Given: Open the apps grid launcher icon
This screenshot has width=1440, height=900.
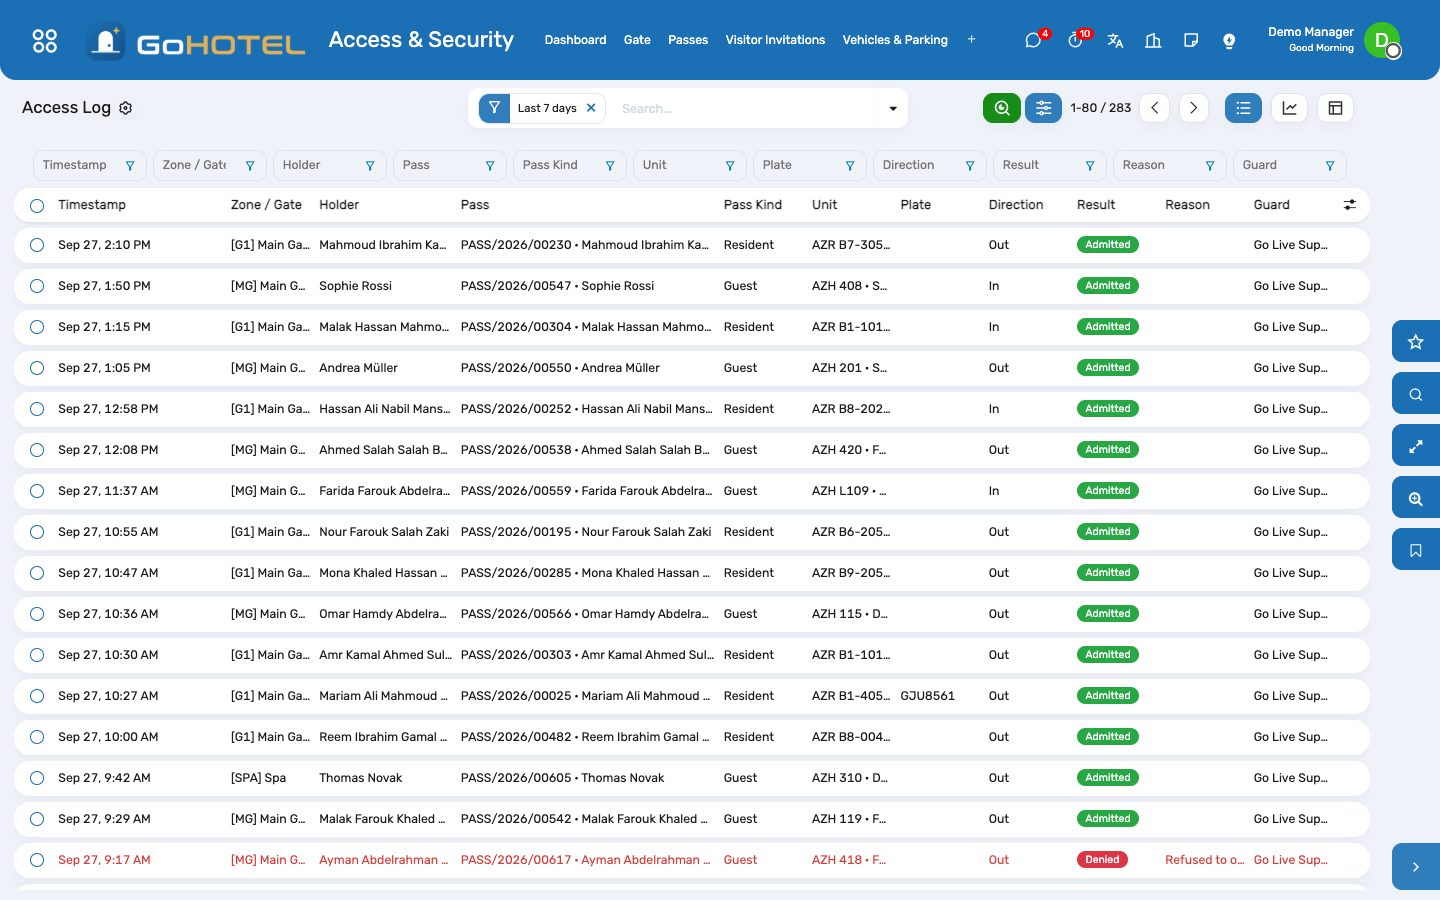Looking at the screenshot, I should click(45, 40).
